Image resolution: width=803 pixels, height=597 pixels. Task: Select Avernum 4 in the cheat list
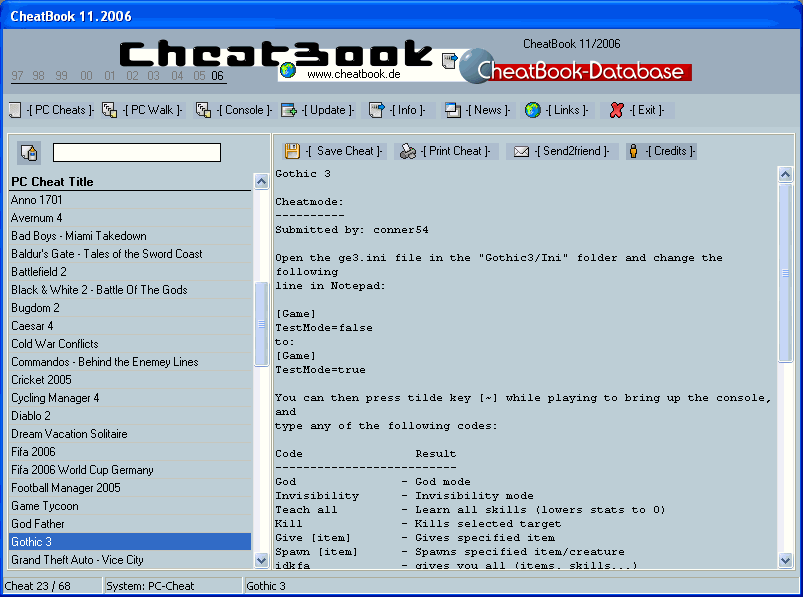(130, 218)
